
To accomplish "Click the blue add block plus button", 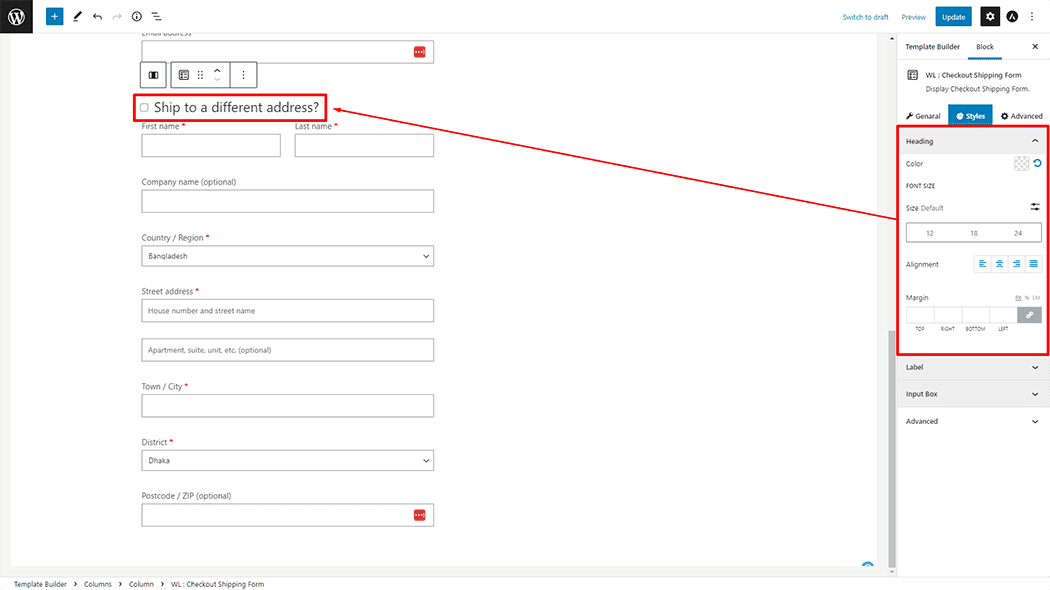I will [54, 17].
